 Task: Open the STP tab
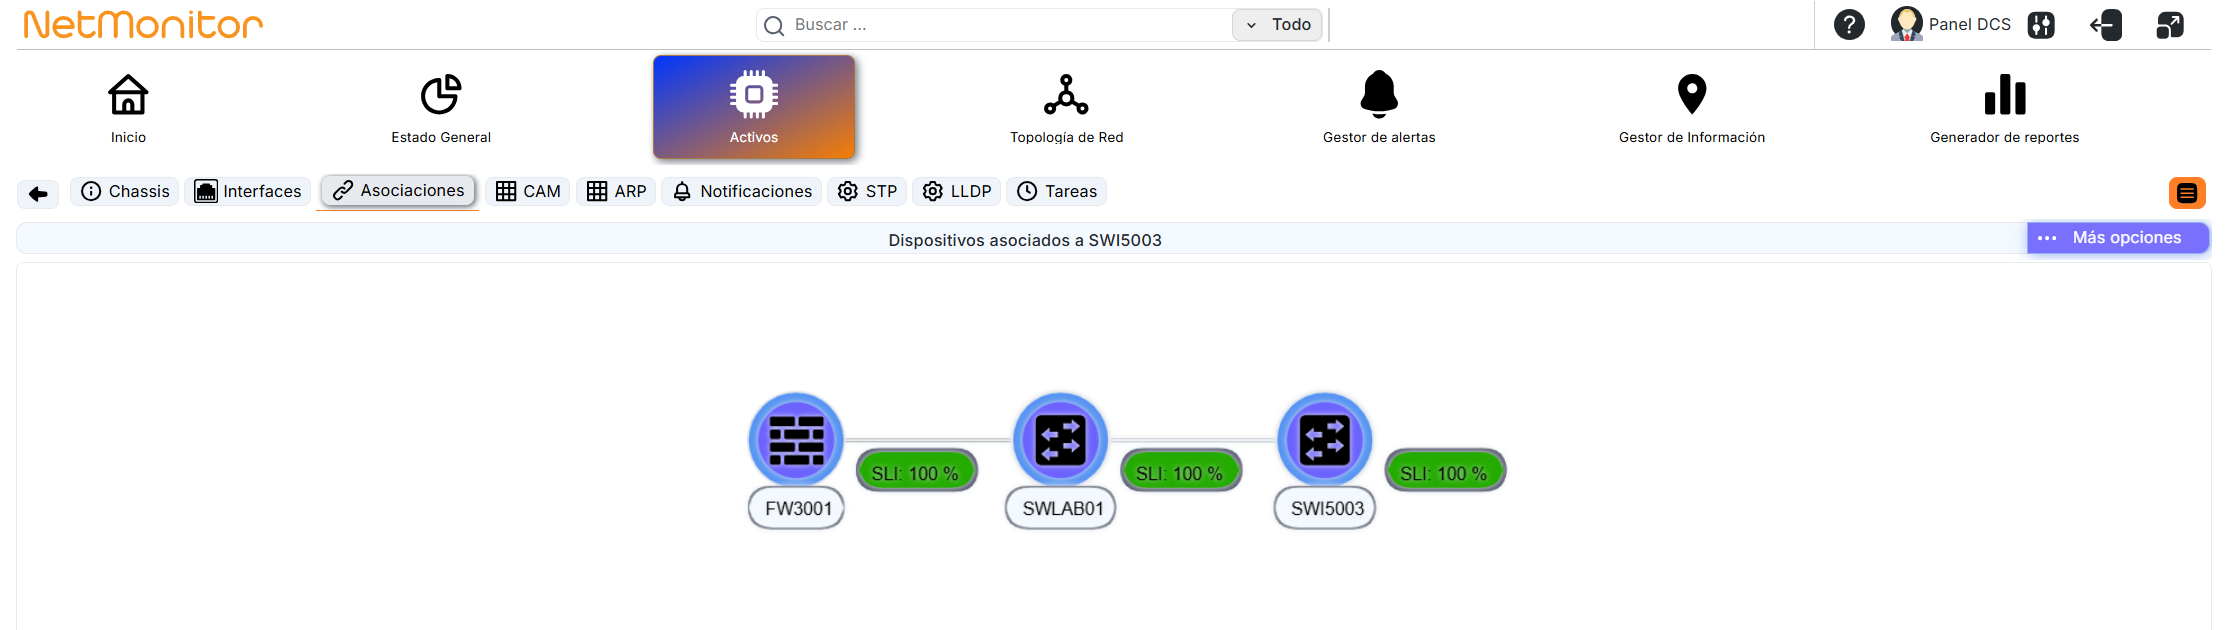[867, 191]
